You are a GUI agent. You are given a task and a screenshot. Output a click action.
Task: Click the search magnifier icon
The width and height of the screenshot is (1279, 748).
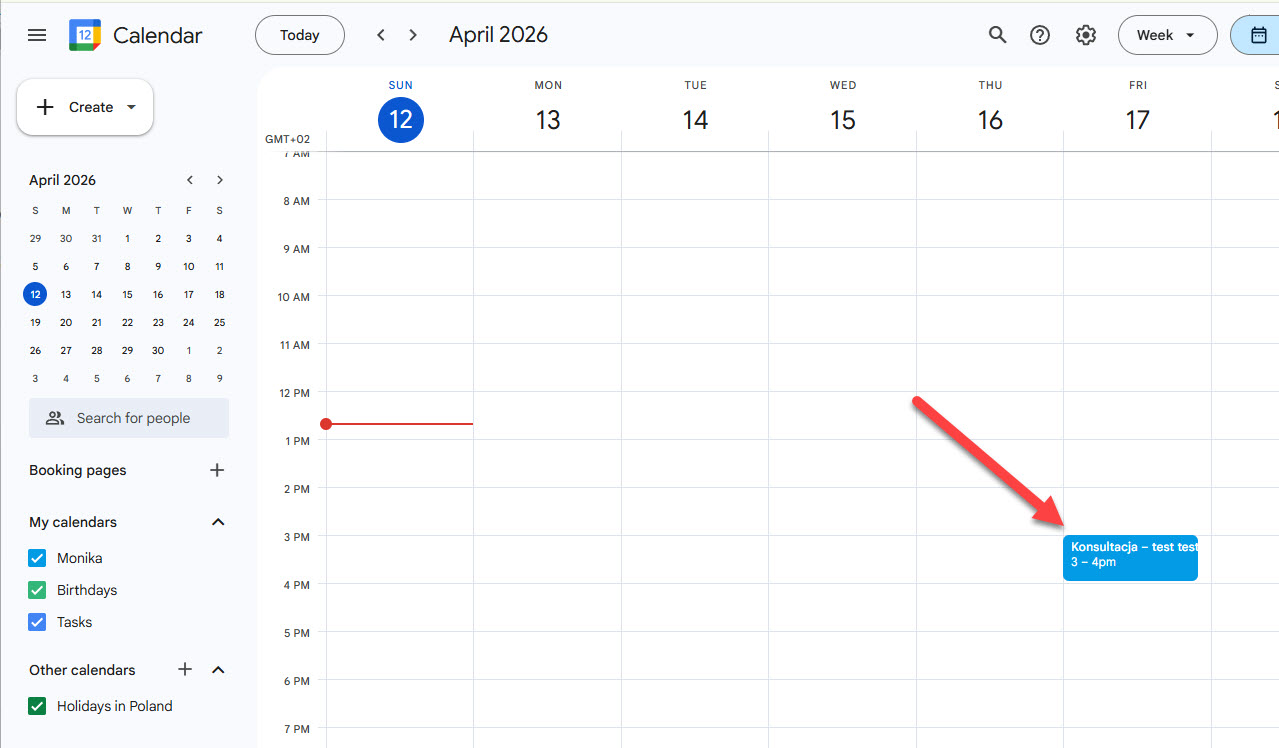click(997, 35)
